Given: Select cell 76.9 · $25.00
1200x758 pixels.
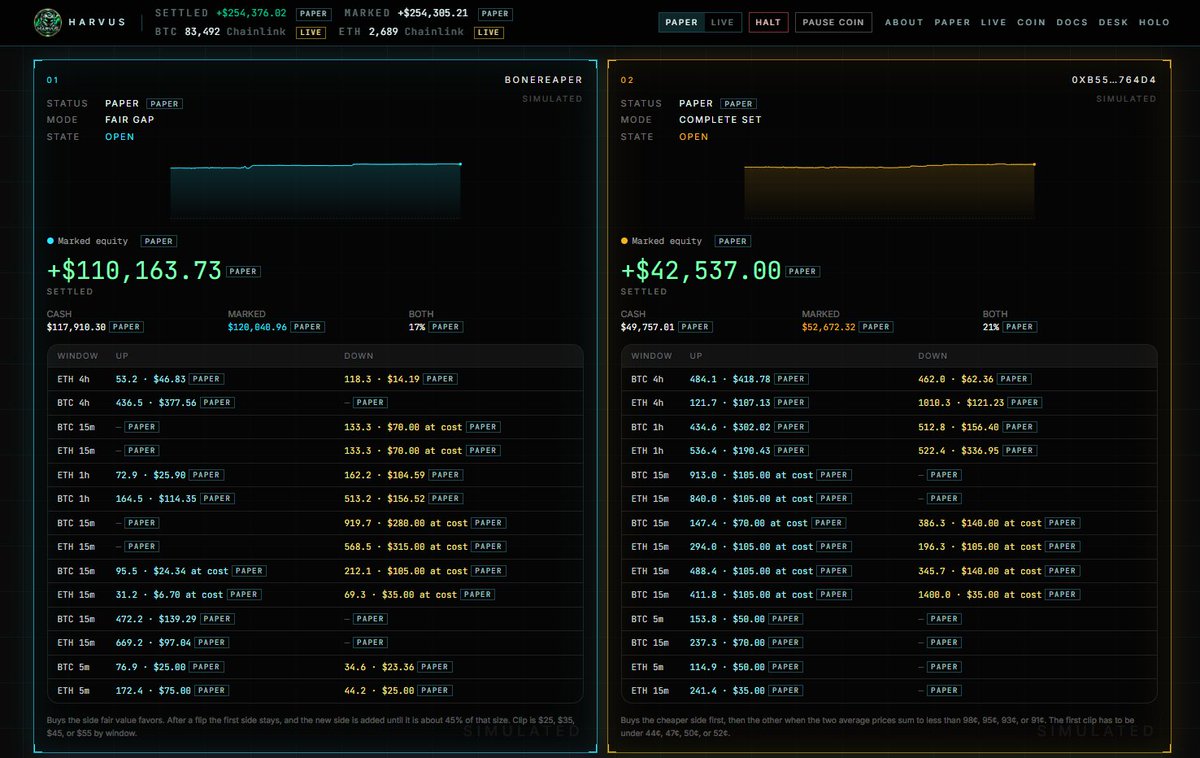Looking at the screenshot, I should click(x=150, y=667).
